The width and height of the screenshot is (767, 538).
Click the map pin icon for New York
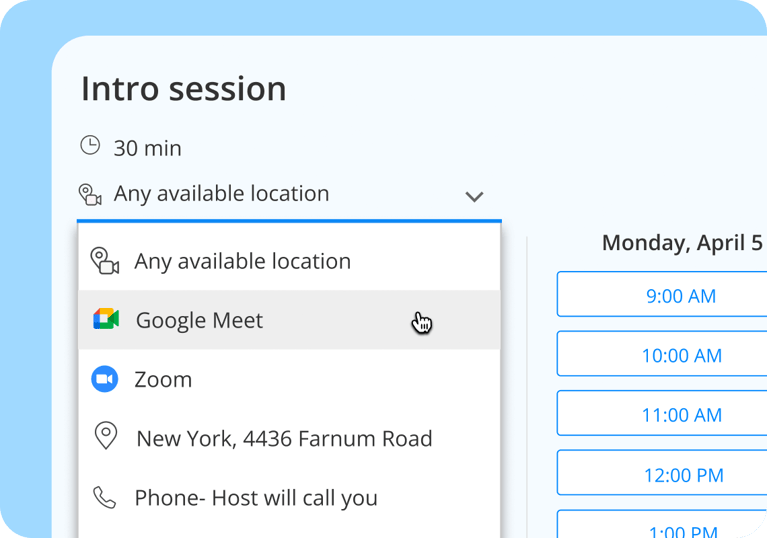105,437
